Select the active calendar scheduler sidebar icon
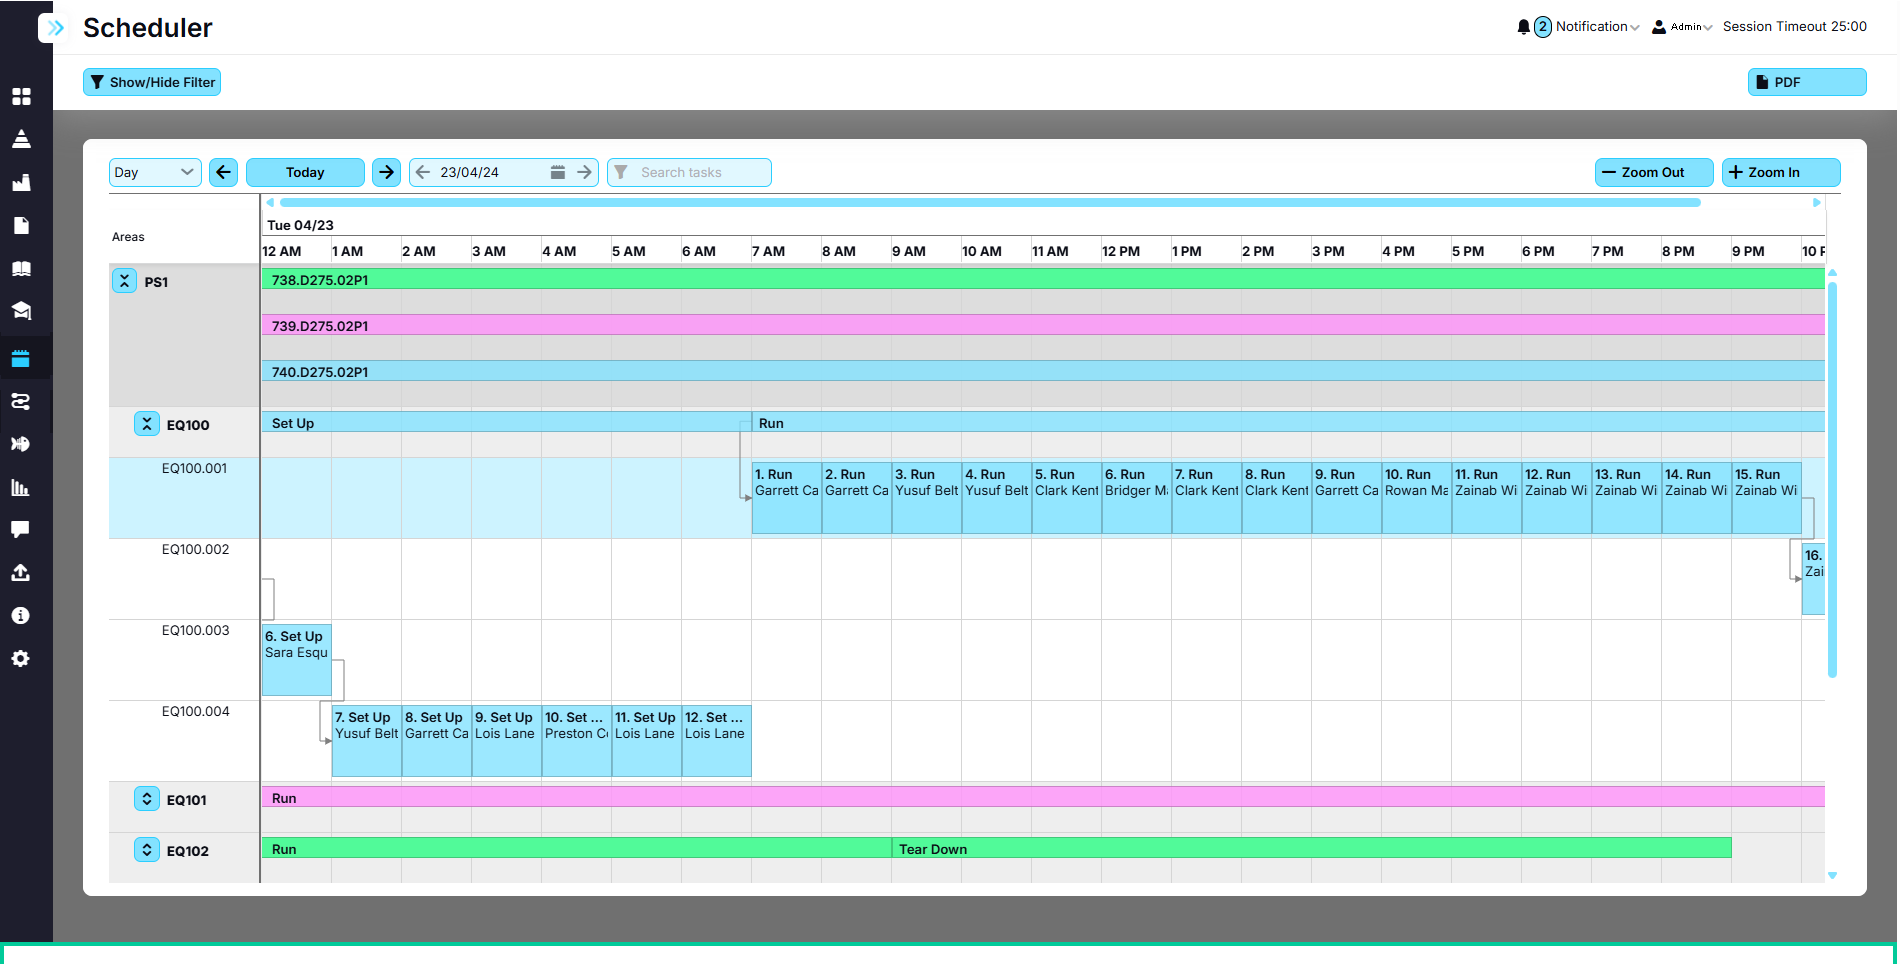Viewport: 1900px width, 964px height. 21,359
